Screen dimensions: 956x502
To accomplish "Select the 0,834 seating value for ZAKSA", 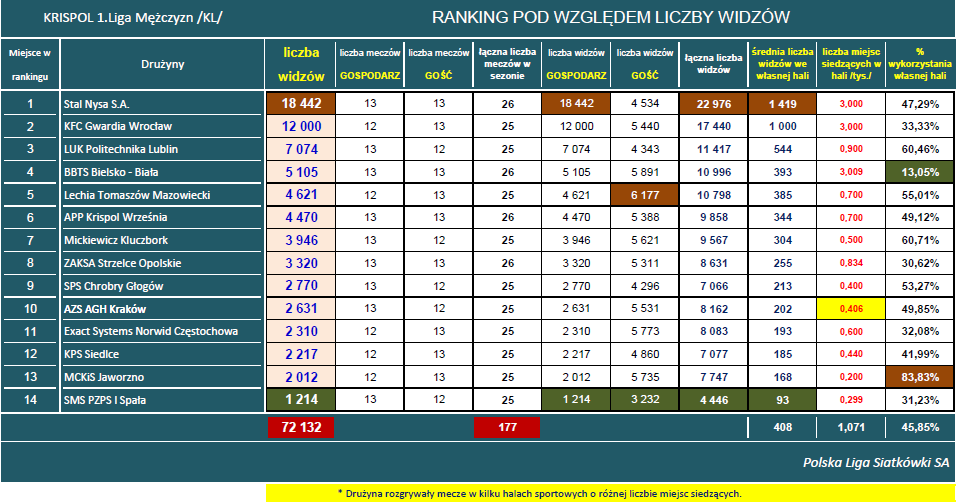I will pos(851,263).
